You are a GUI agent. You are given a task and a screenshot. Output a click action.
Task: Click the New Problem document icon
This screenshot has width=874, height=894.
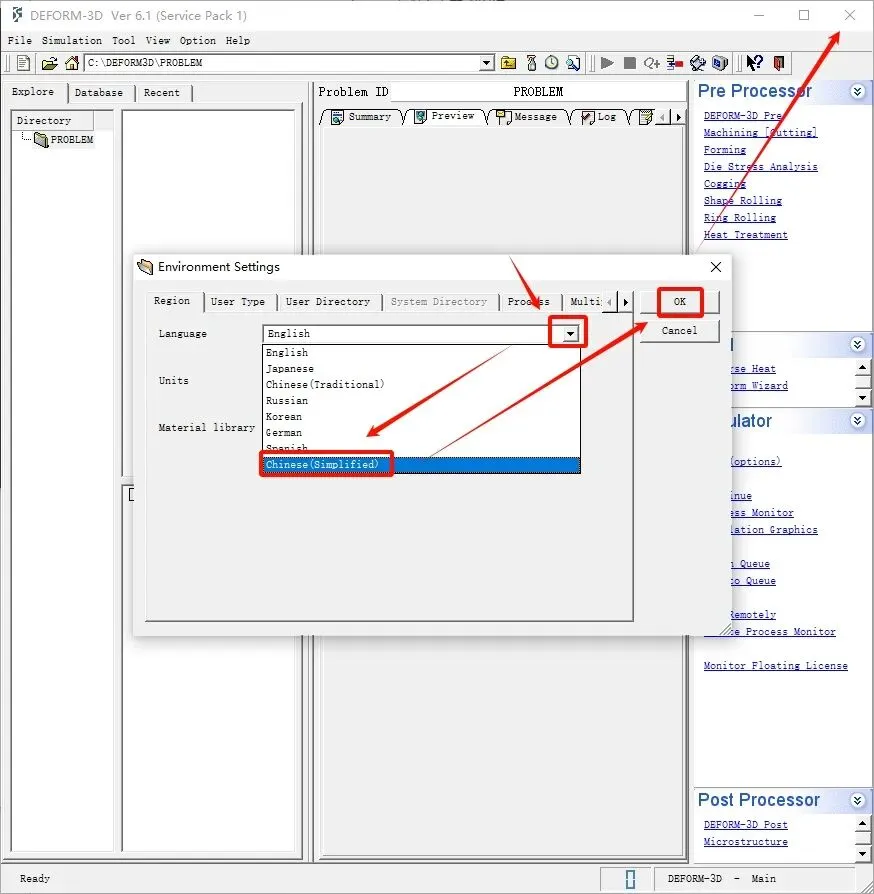point(23,63)
